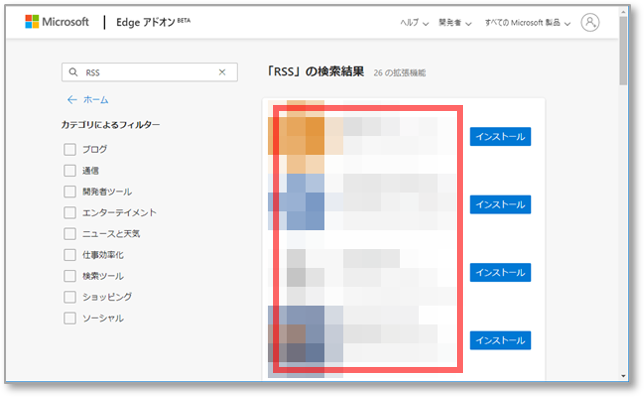The image size is (644, 397).
Task: Select the 「RSS」の検索結果 heading text
Action: 315,72
